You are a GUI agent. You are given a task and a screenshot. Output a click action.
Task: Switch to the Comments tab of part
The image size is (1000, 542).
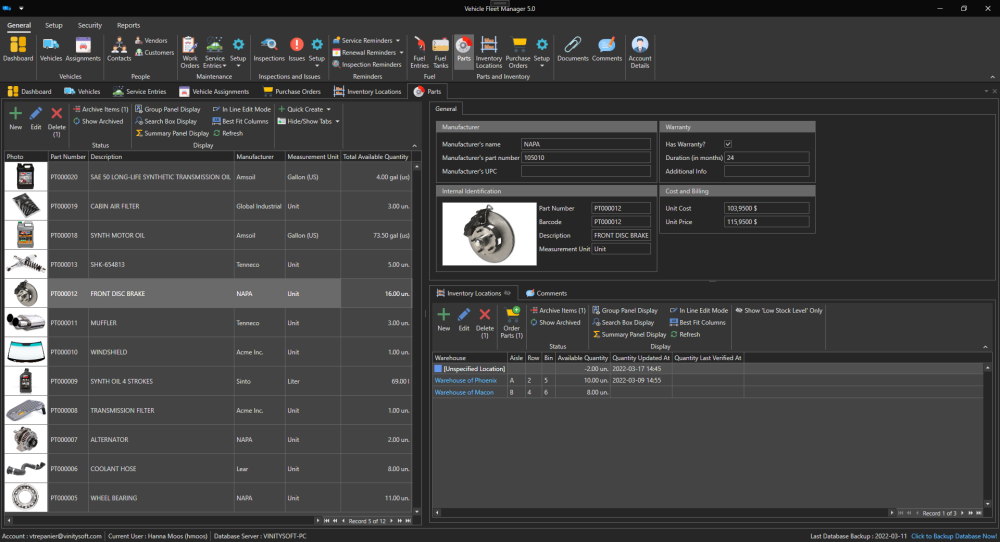[x=546, y=293]
